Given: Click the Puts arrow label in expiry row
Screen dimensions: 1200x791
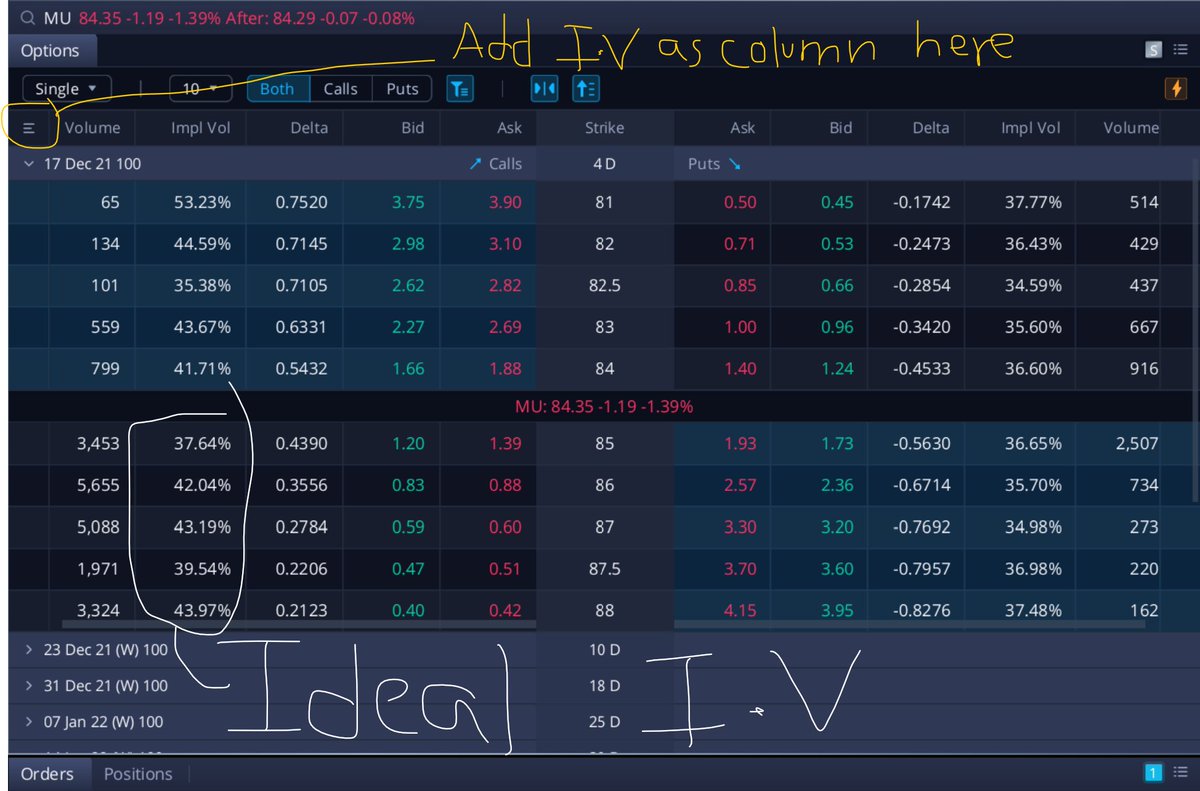Looking at the screenshot, I should coord(713,163).
